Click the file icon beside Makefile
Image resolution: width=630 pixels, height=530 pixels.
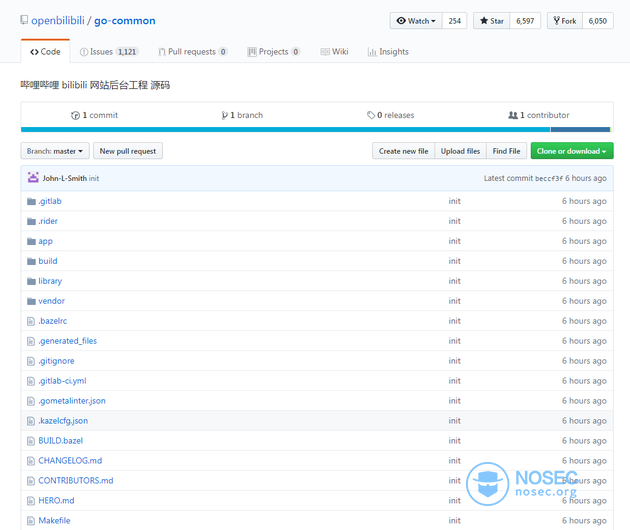pos(31,521)
